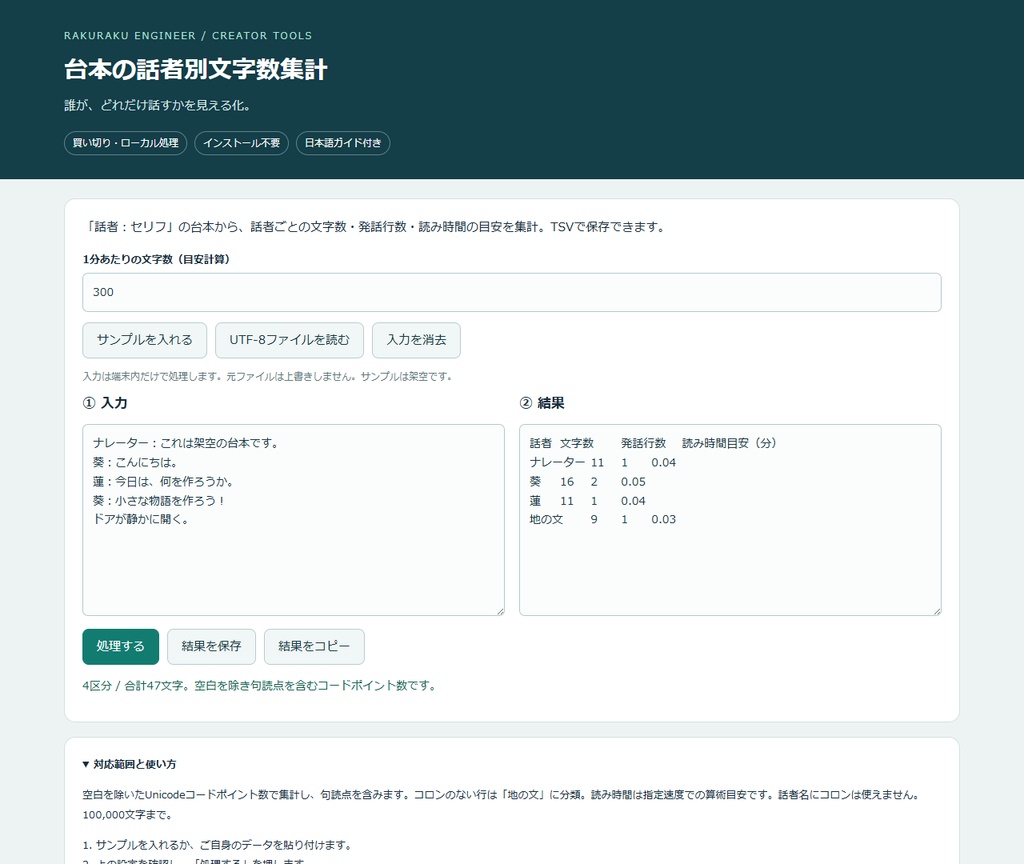Viewport: 1024px width, 864px height.
Task: Open UTF-8ファイルを読む file loader
Action: click(289, 340)
